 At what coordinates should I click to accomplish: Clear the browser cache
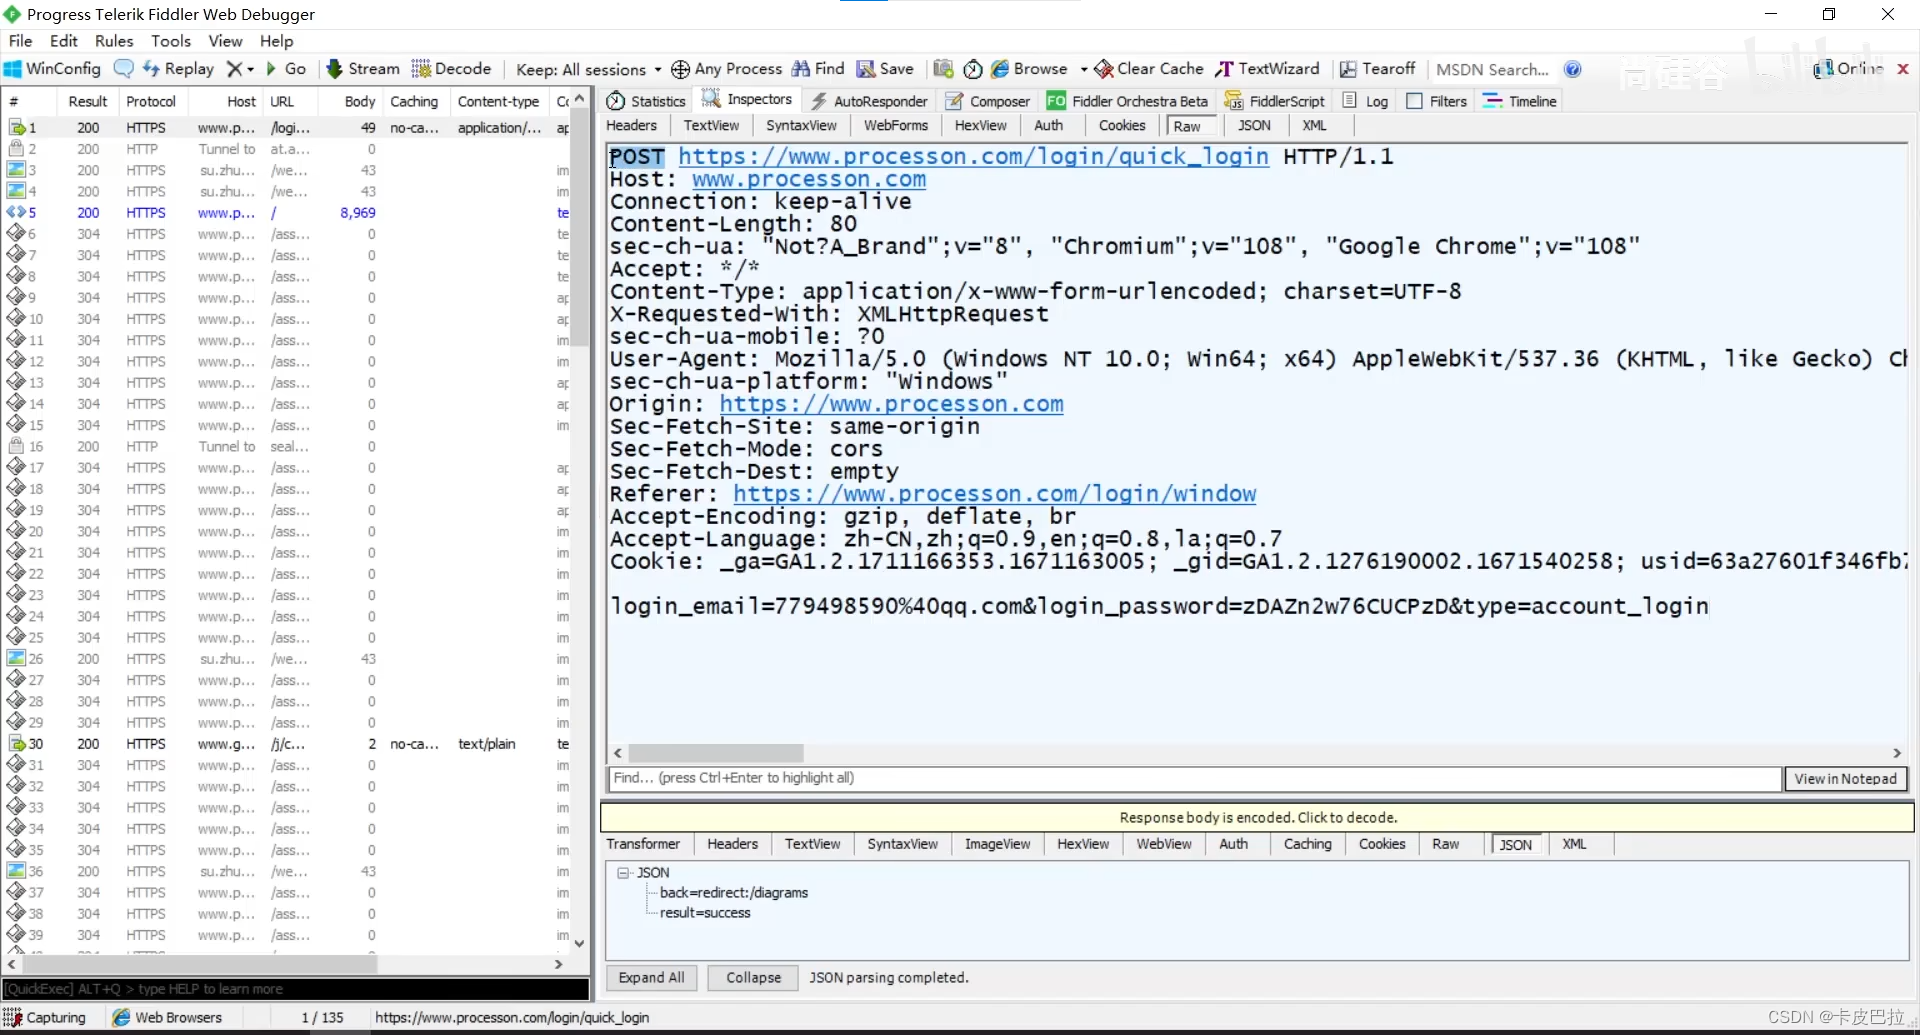(1149, 69)
